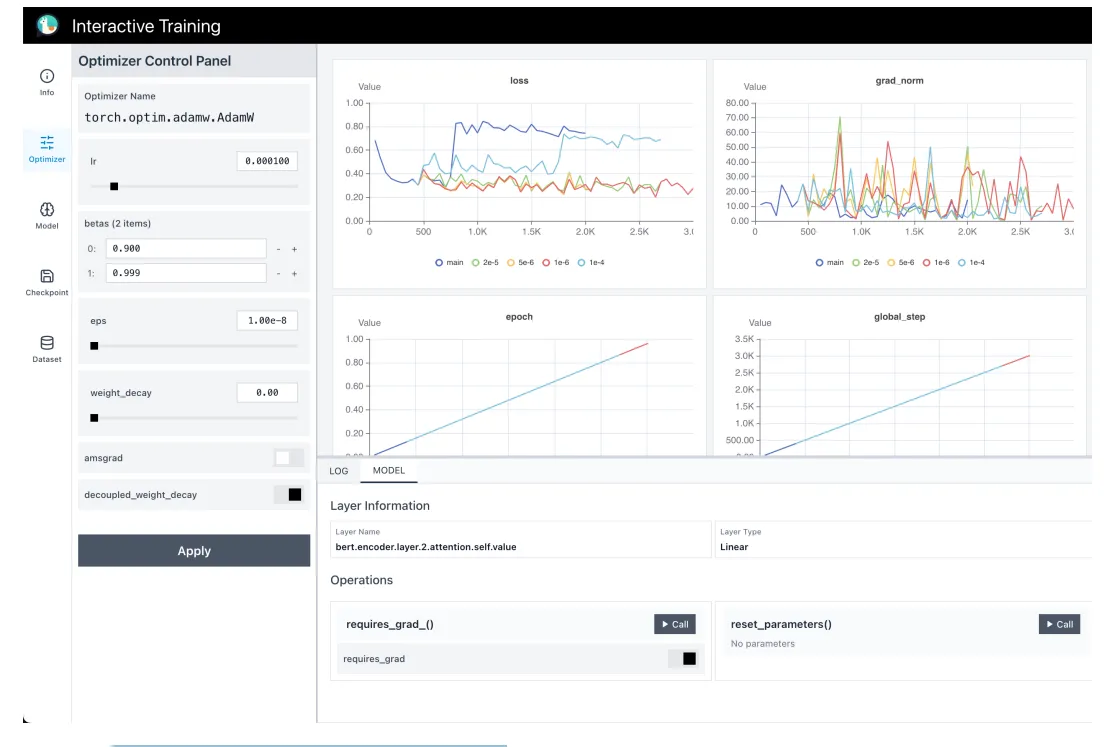This screenshot has height=747, width=1112.
Task: Switch to the MODEL tab
Action: (388, 470)
